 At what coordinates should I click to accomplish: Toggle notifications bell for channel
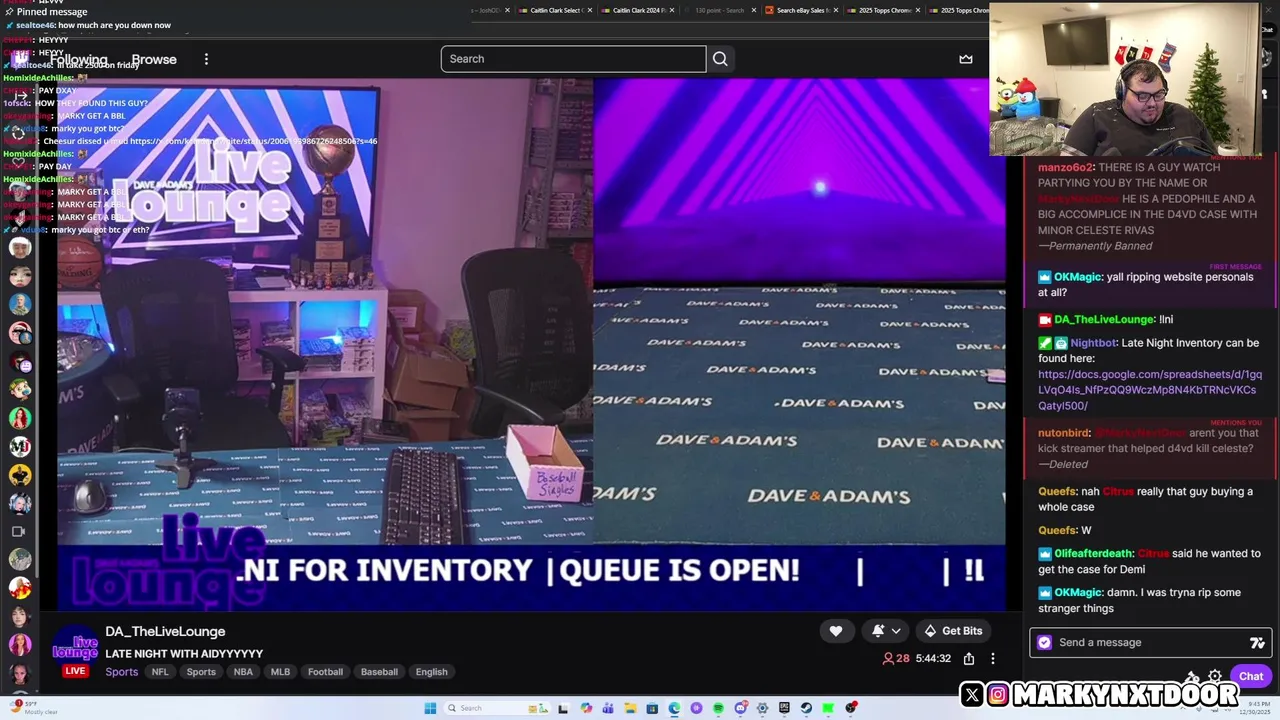tap(878, 631)
